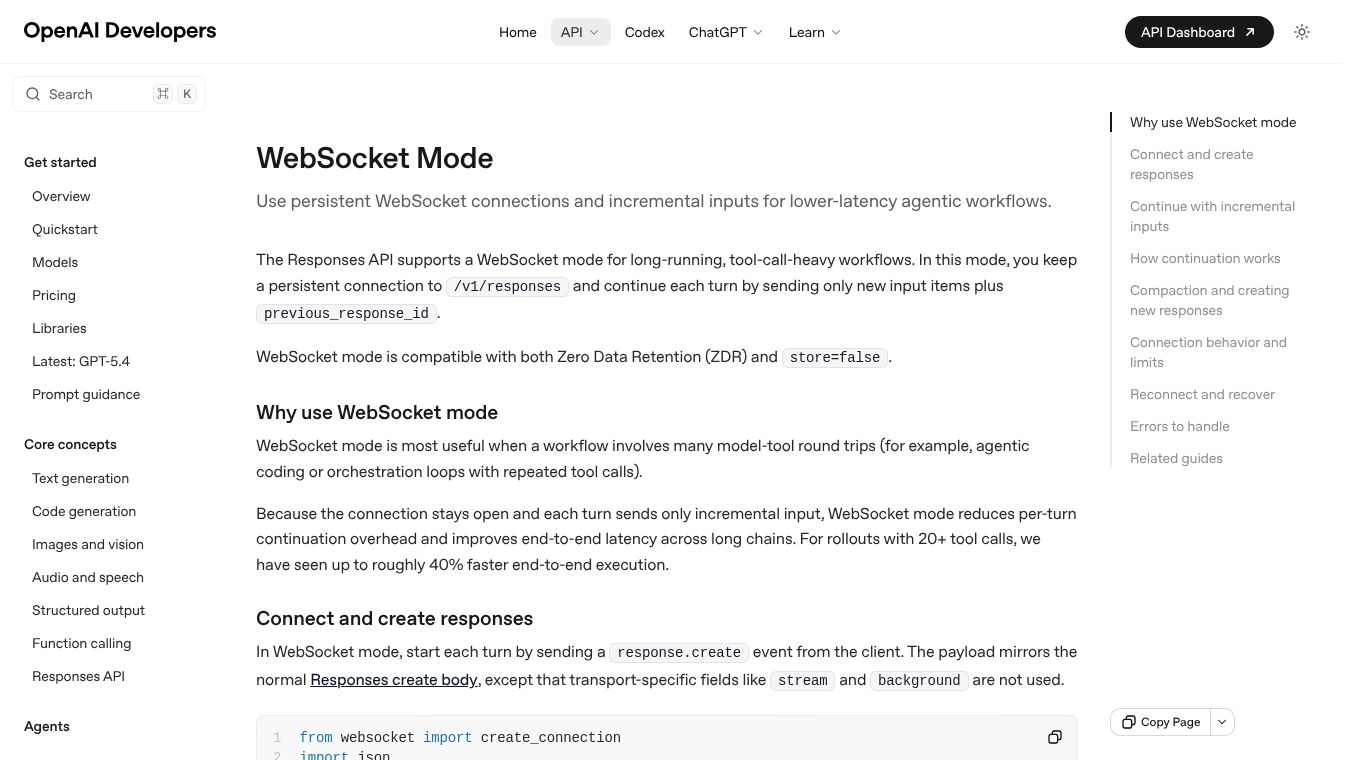
Task: Click the Copy Page clipboard icon
Action: 1129,721
